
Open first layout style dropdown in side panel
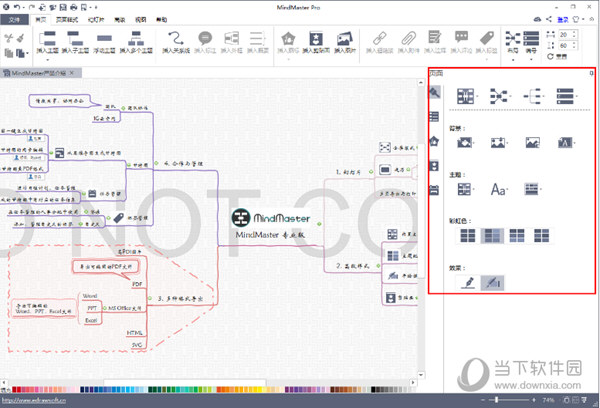click(x=467, y=96)
